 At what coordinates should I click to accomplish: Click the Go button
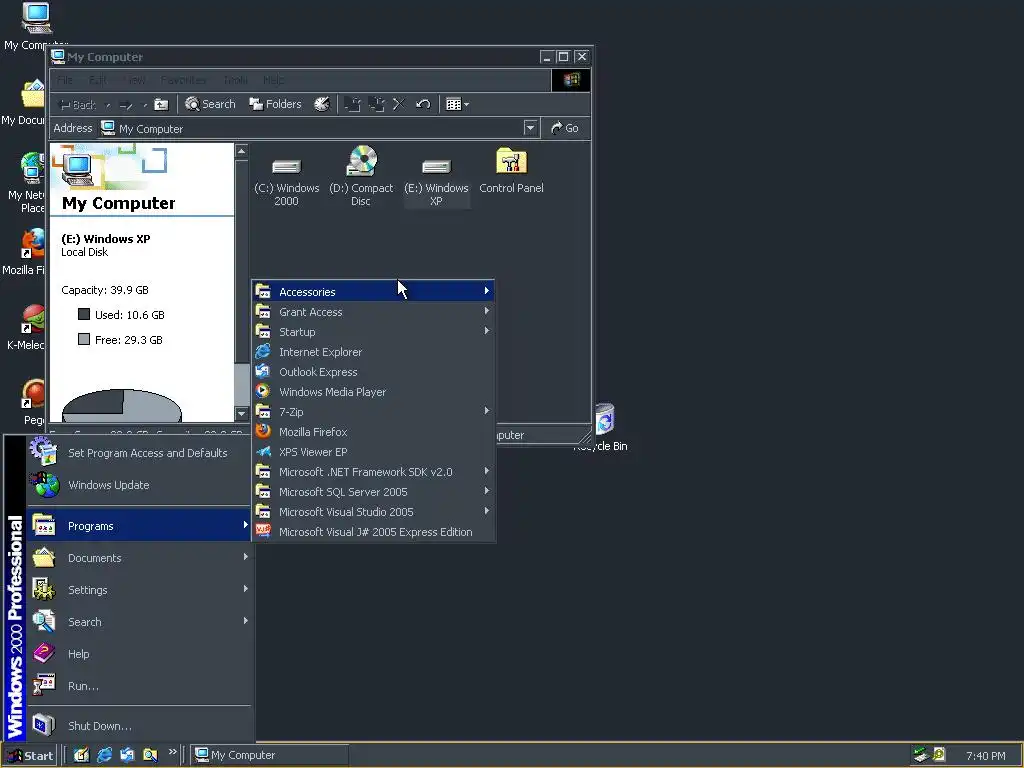(x=565, y=128)
